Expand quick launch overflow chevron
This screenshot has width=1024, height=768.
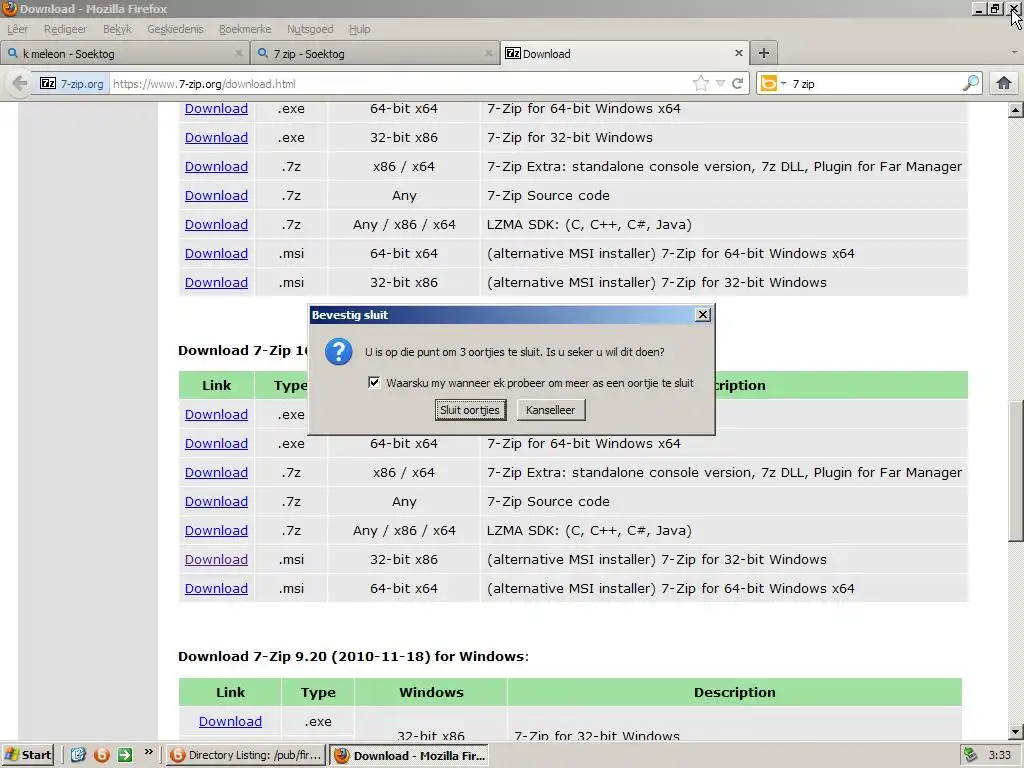click(149, 752)
